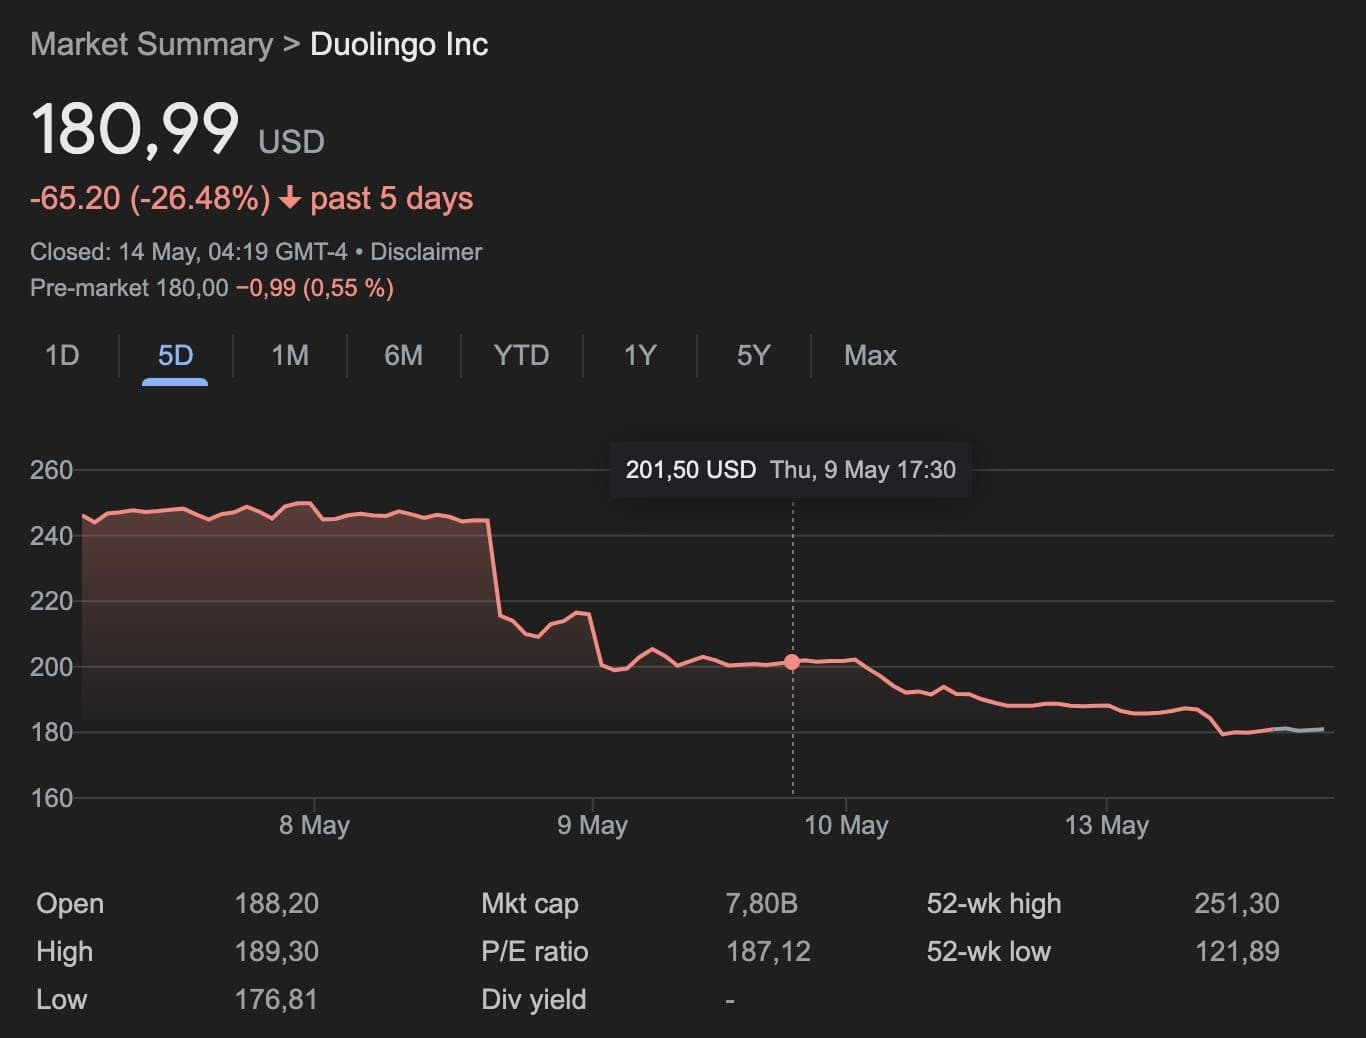Show the Max time range chart
1366x1038 pixels.
click(870, 356)
